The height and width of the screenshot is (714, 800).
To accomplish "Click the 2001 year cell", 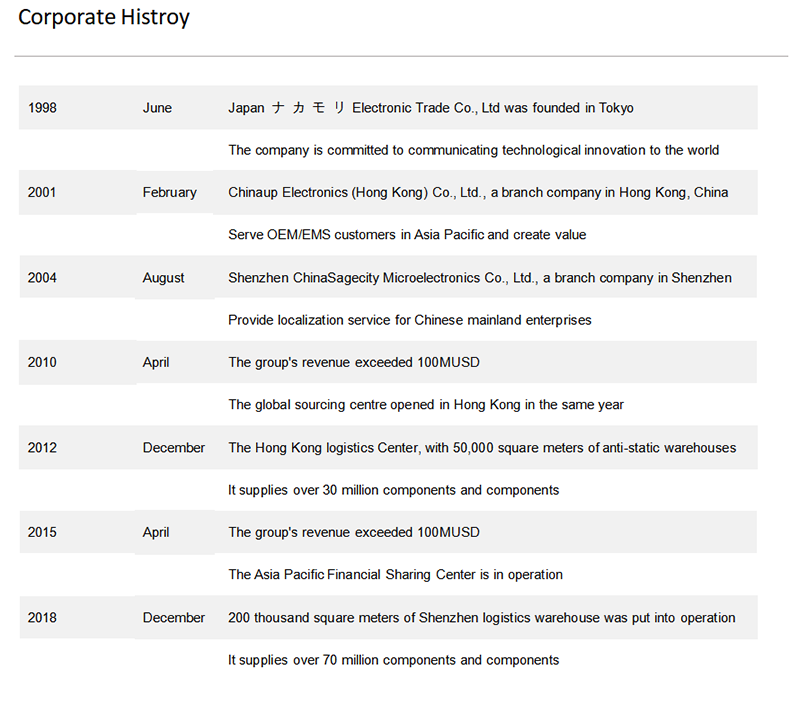I will click(43, 192).
